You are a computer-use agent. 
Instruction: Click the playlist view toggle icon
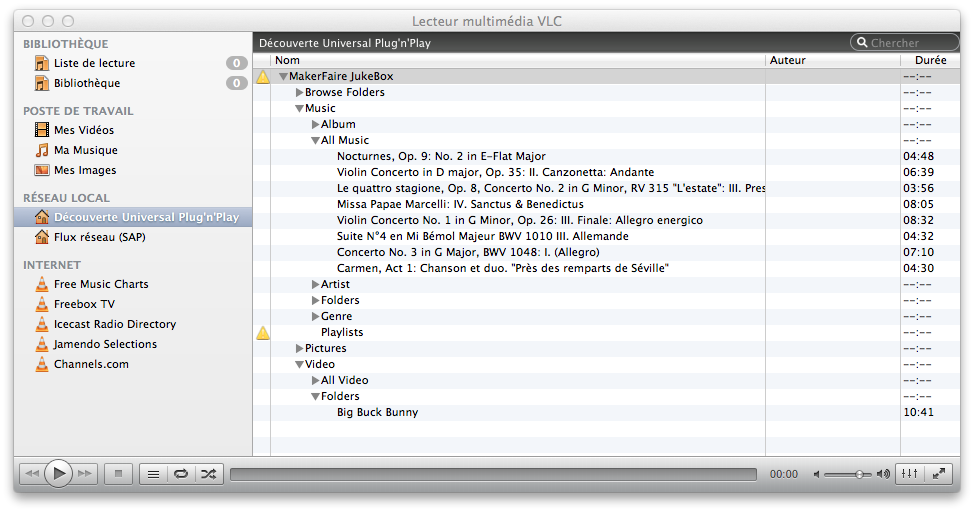pos(153,474)
